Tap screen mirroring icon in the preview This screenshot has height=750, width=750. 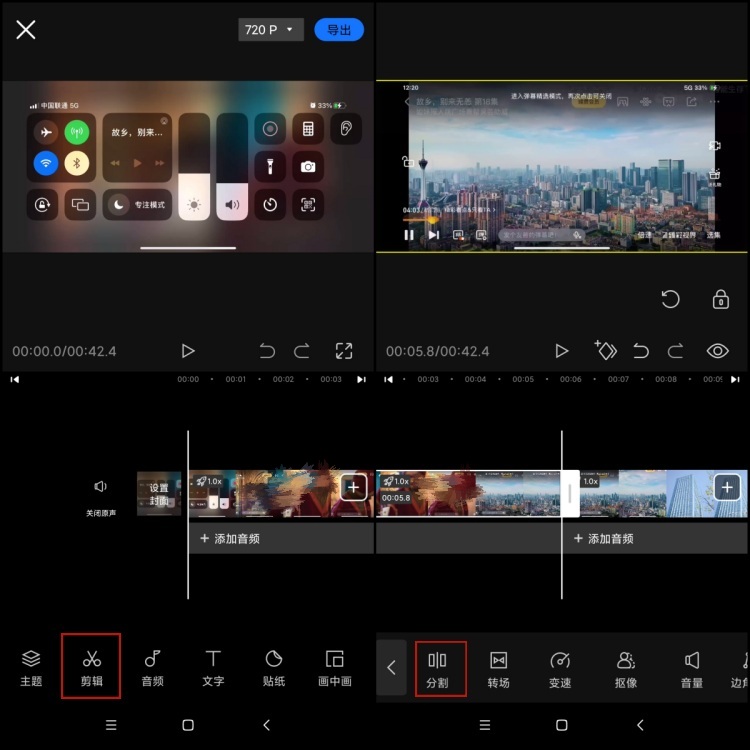point(80,205)
